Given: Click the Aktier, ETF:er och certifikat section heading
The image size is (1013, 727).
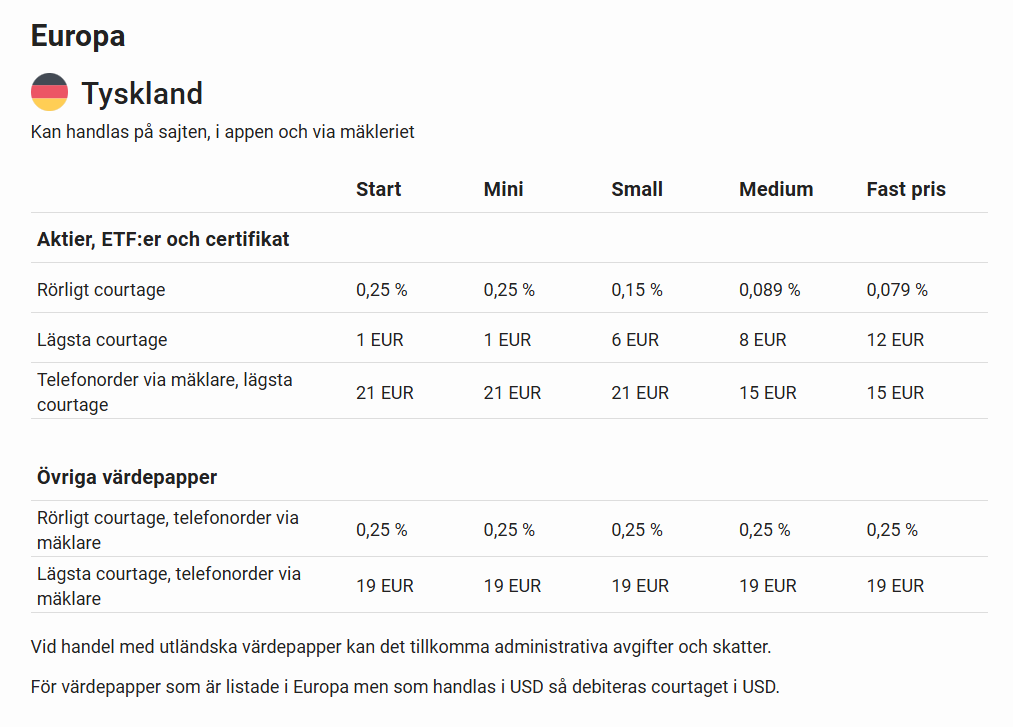Looking at the screenshot, I should [x=163, y=239].
